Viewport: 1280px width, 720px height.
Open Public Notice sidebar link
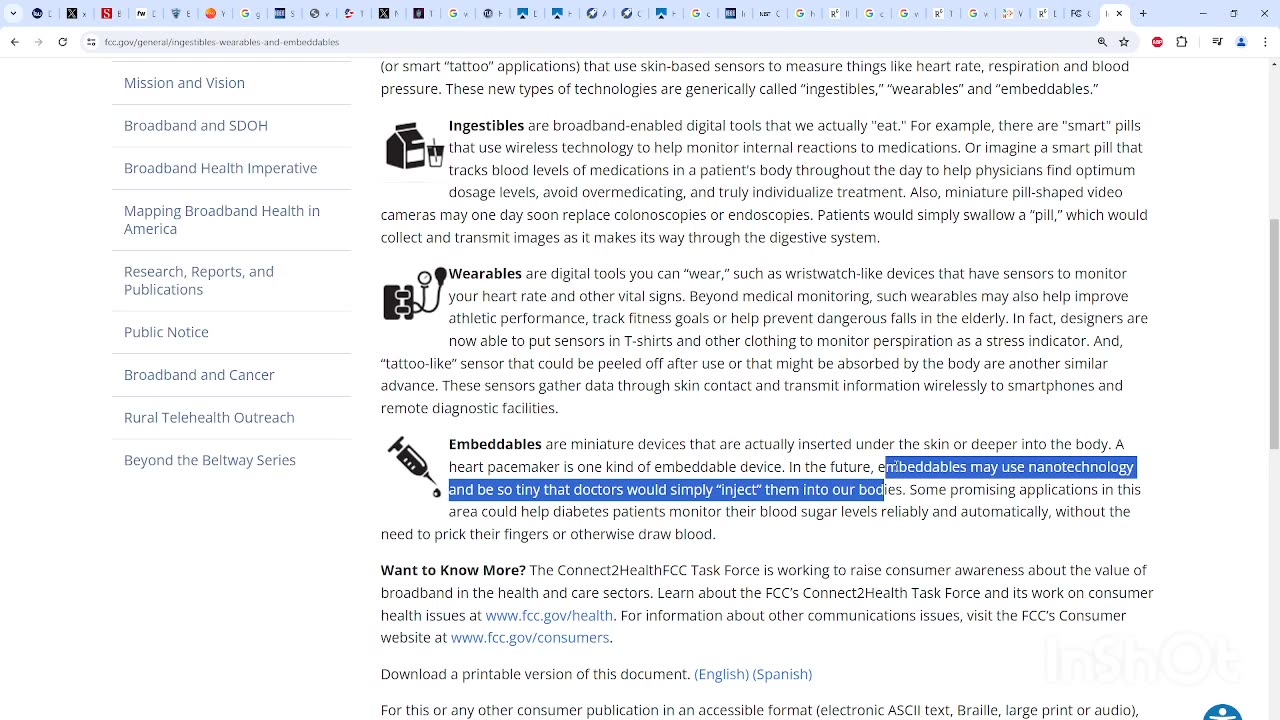point(166,332)
